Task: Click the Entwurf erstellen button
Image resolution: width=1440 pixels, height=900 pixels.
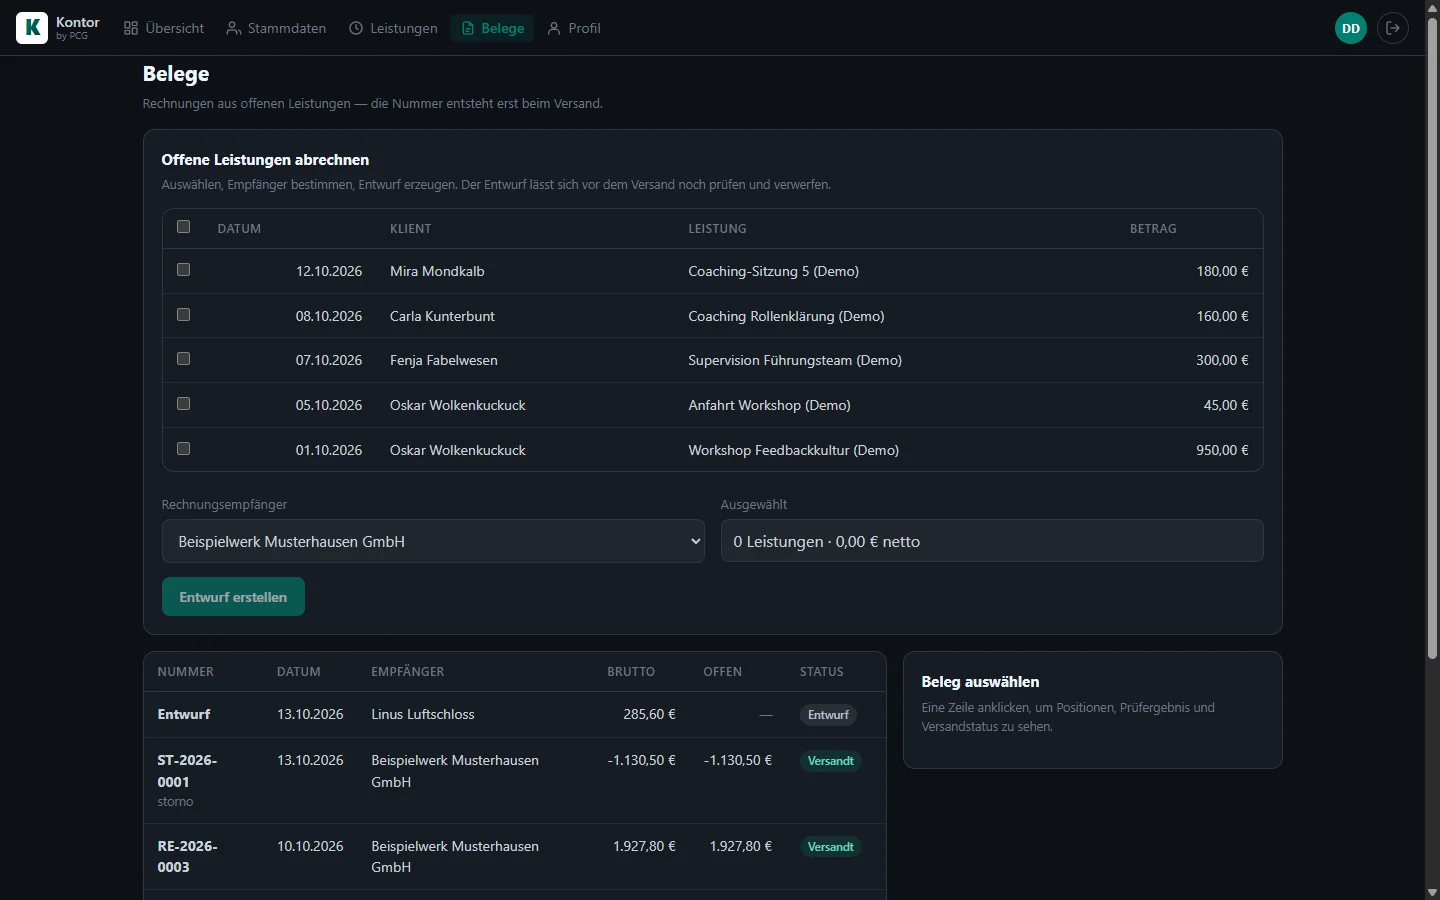Action: point(233,597)
